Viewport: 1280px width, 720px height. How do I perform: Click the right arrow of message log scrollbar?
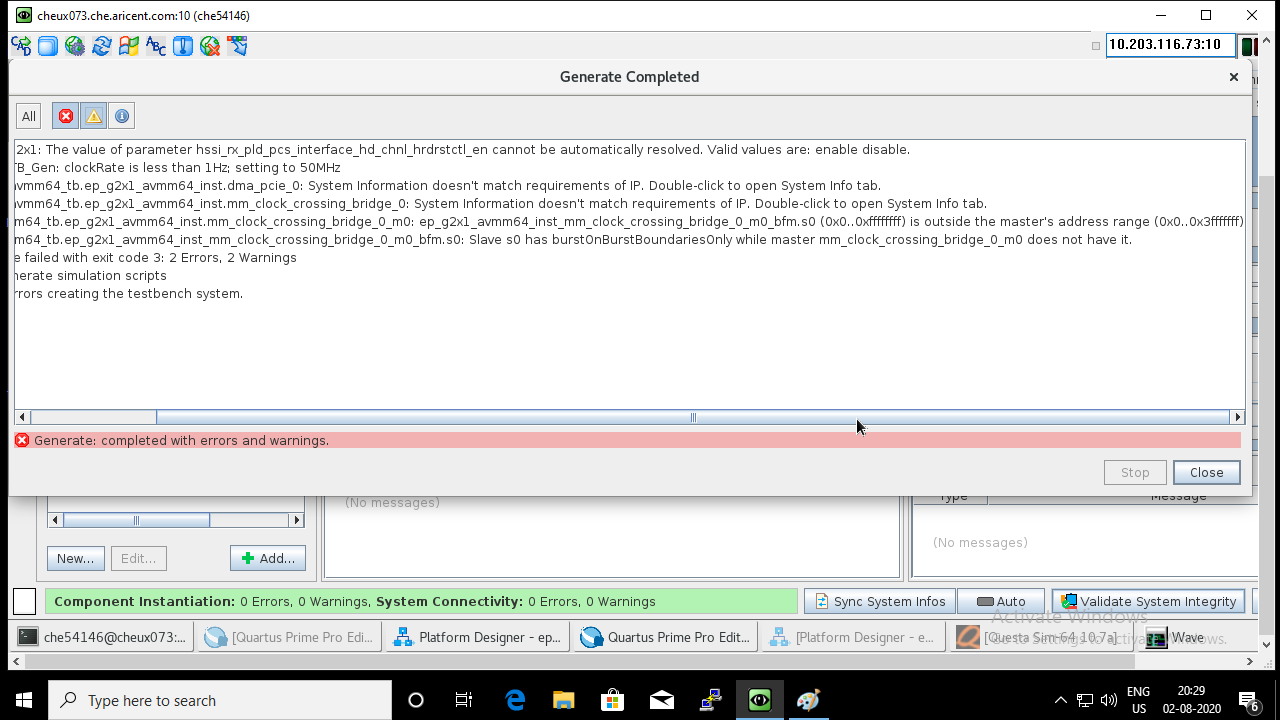click(1237, 417)
